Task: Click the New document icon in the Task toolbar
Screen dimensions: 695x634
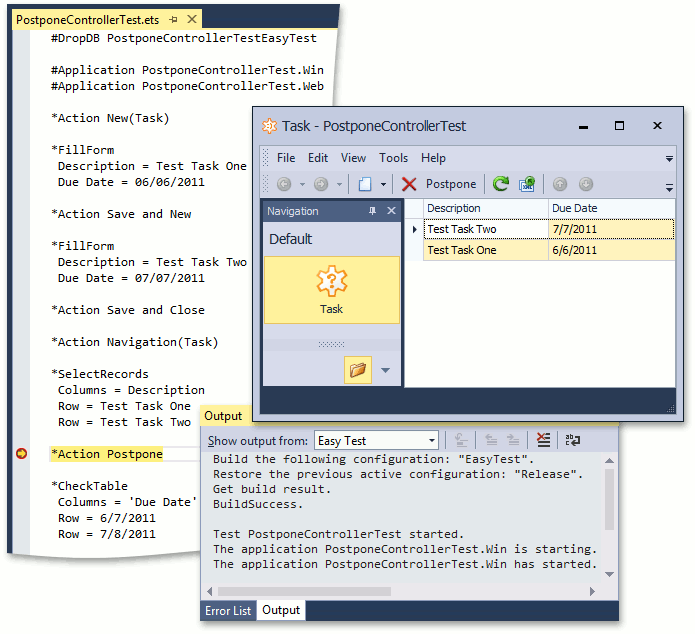Action: pyautogui.click(x=365, y=184)
